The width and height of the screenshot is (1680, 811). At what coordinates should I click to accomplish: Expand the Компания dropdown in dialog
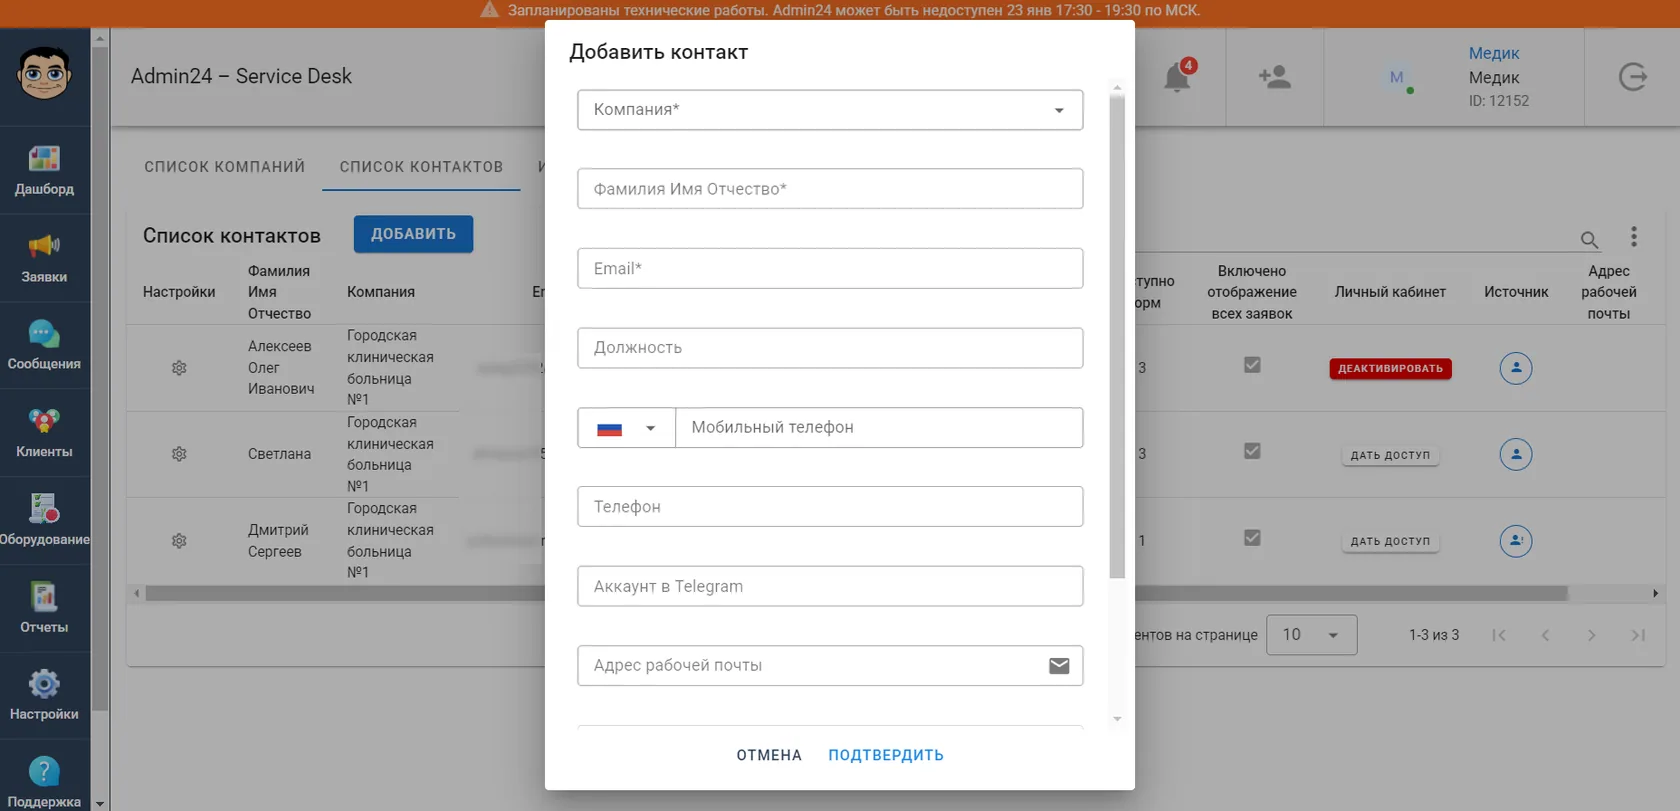[x=830, y=110]
